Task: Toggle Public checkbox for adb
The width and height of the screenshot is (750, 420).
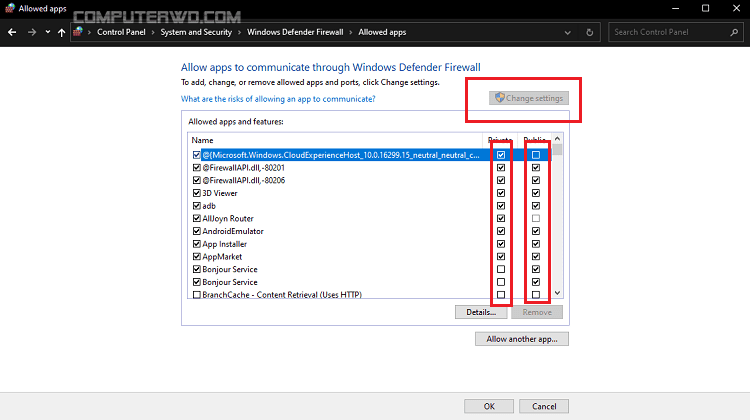Action: pyautogui.click(x=536, y=206)
